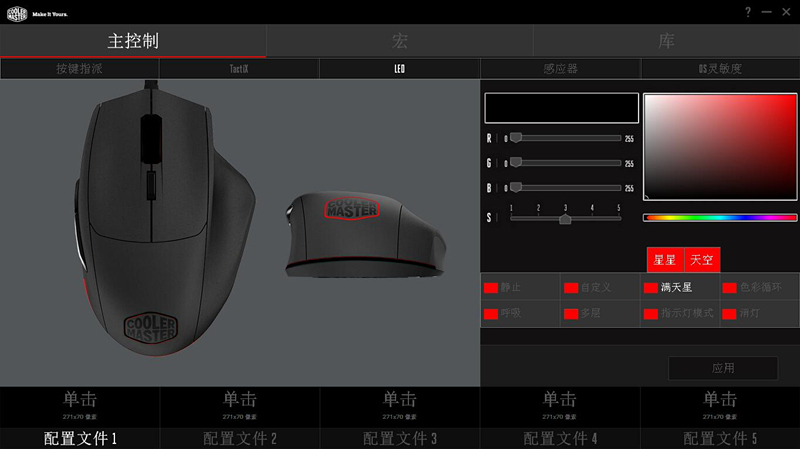Select profile 配置文件 4

click(560, 438)
